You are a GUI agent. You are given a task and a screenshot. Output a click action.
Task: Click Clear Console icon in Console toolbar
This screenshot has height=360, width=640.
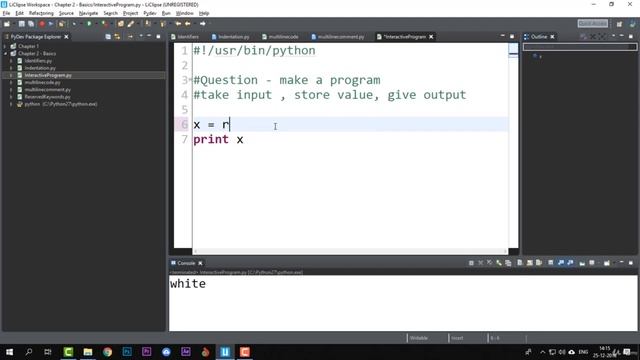point(520,263)
